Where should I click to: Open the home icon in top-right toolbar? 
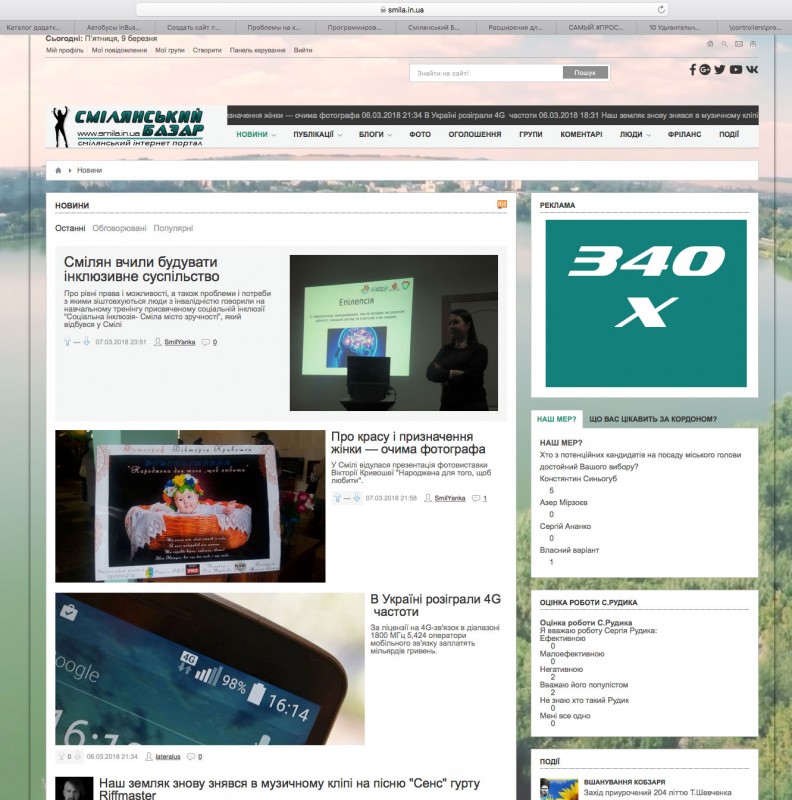pos(710,44)
